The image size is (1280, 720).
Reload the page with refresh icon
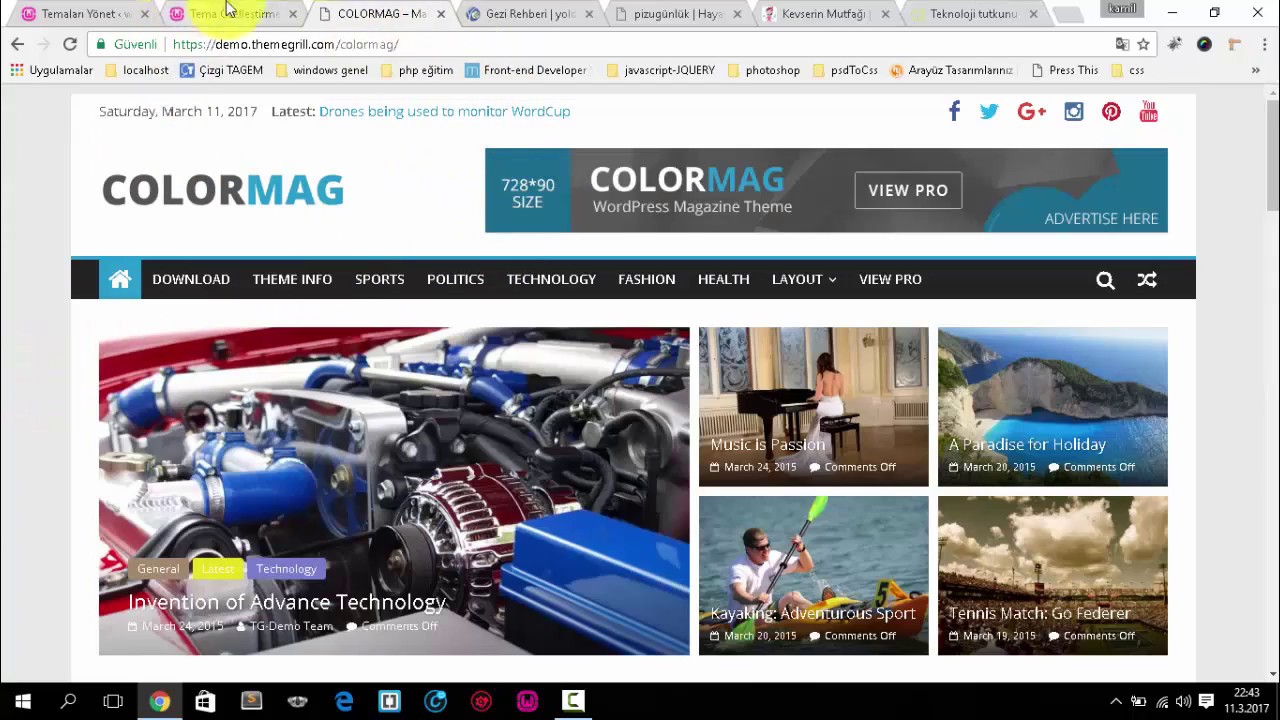pyautogui.click(x=70, y=44)
